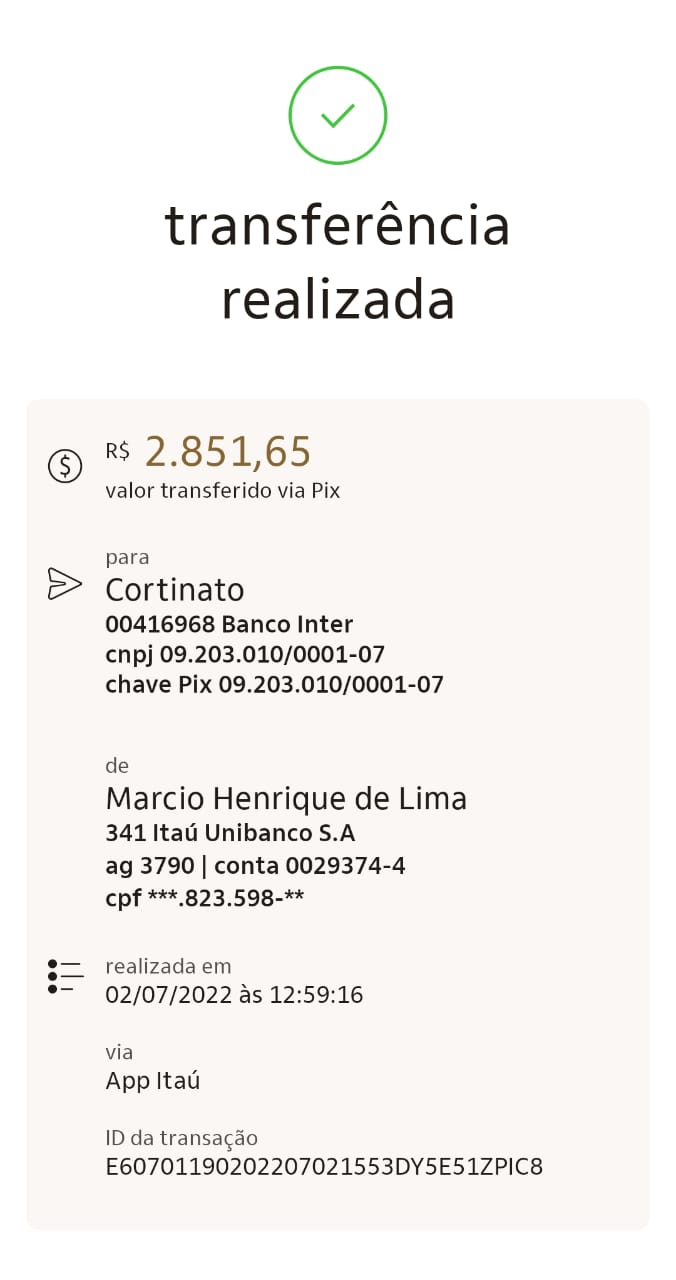
Task: Select the masked cpf line
Action: (205, 898)
